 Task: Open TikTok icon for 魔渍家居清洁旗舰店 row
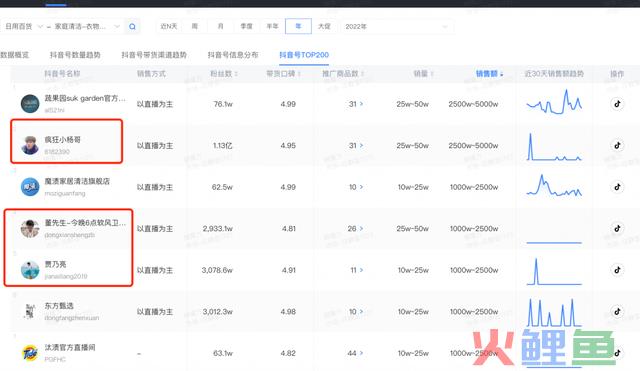617,187
